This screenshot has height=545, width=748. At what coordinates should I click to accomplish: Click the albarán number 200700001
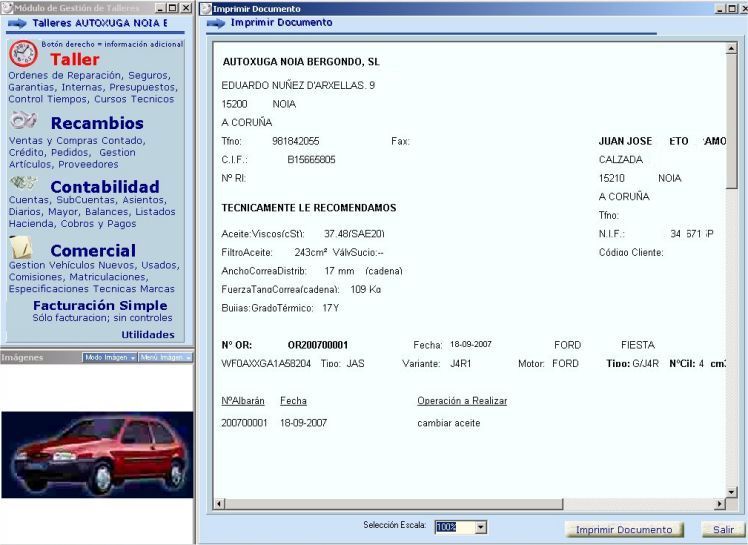pyautogui.click(x=244, y=423)
